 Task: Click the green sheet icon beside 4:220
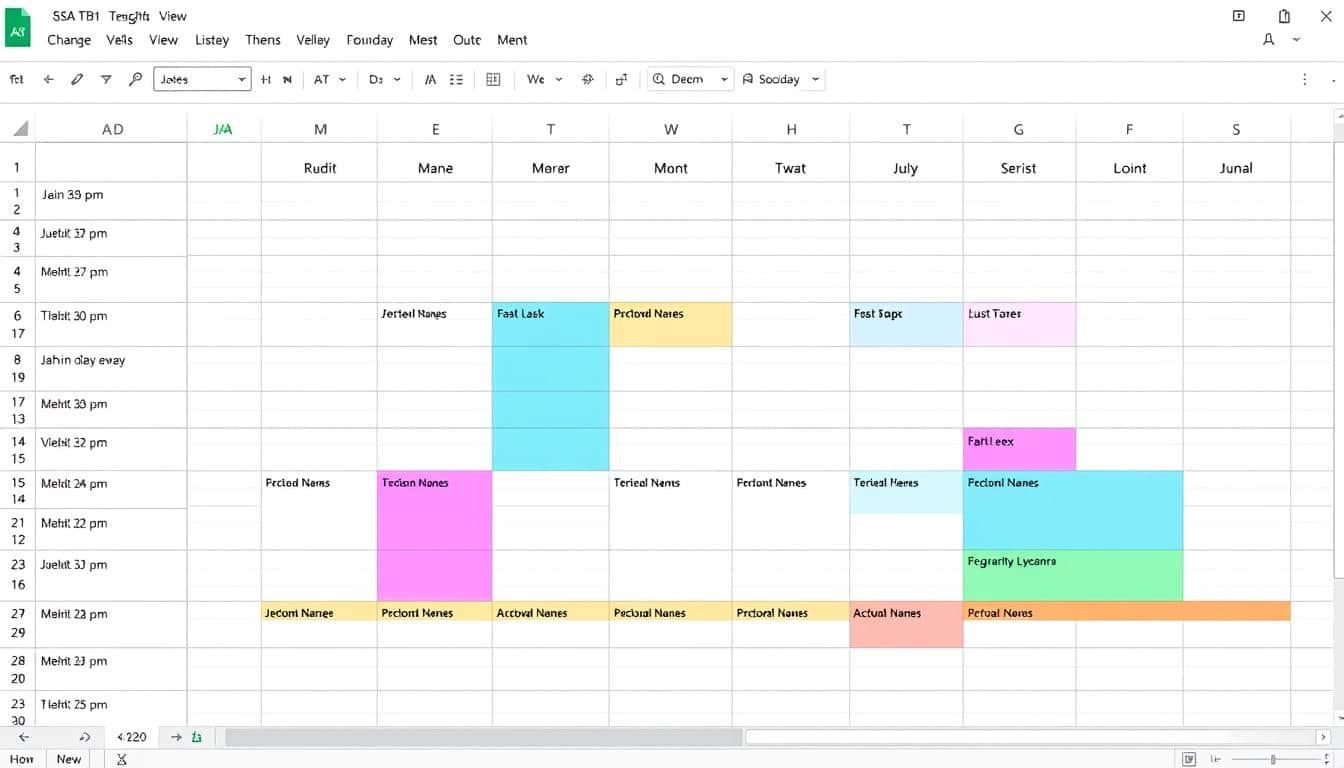[x=197, y=737]
